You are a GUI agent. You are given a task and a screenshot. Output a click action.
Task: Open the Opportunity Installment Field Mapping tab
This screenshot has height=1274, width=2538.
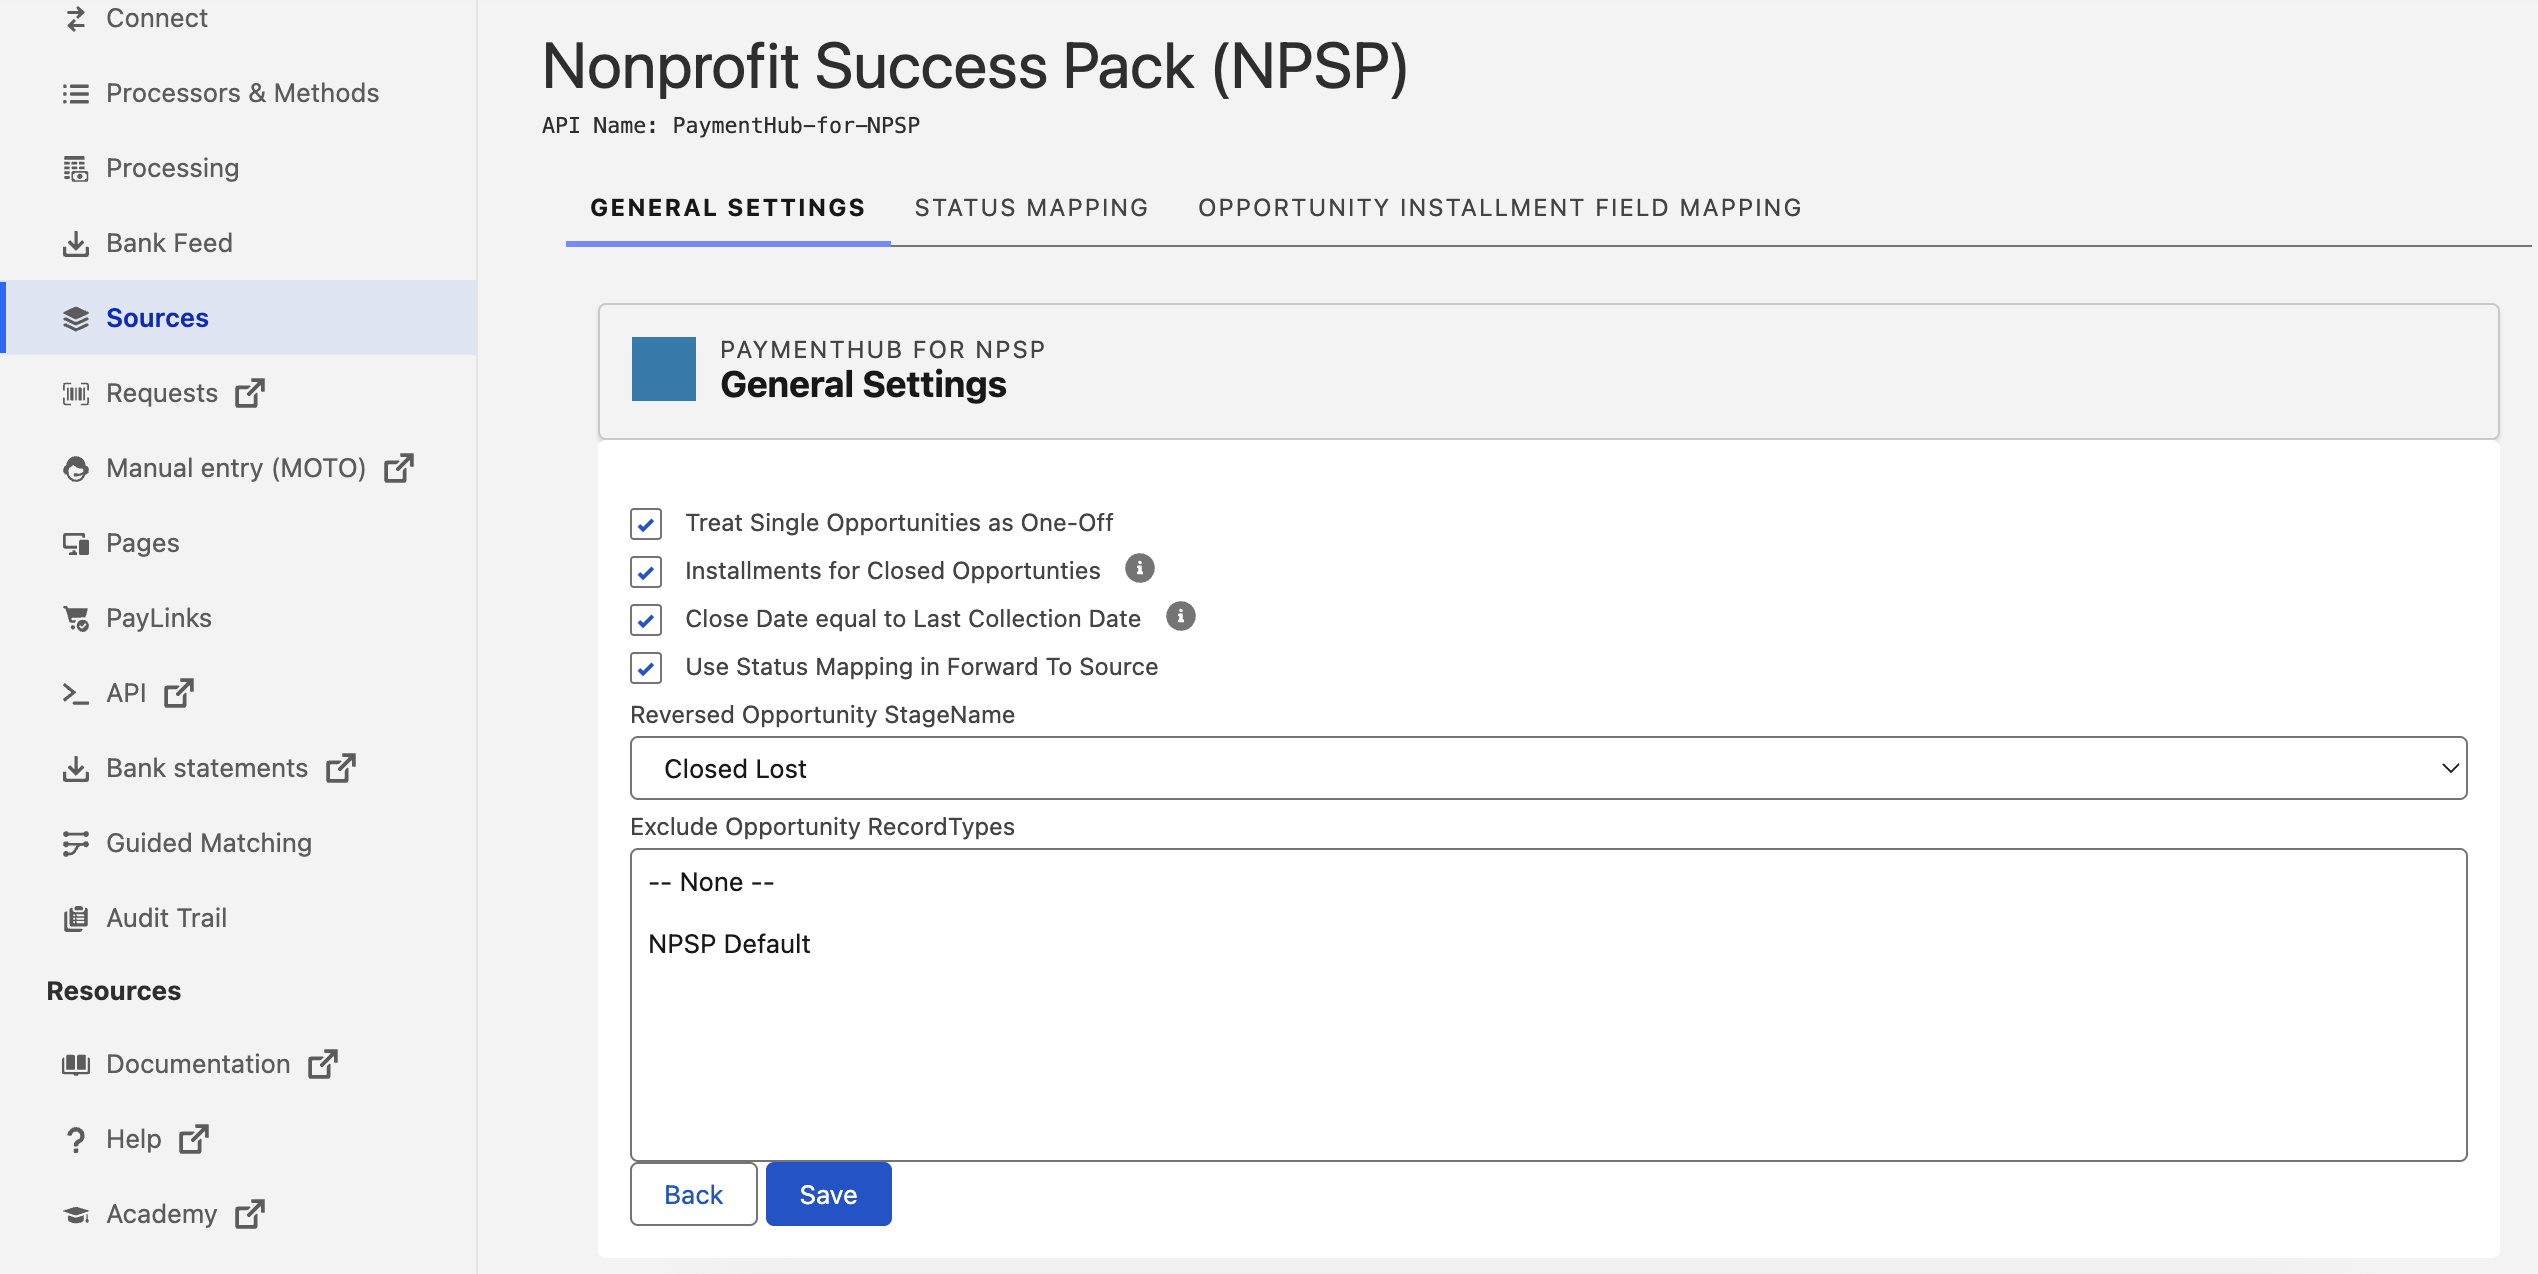point(1499,207)
